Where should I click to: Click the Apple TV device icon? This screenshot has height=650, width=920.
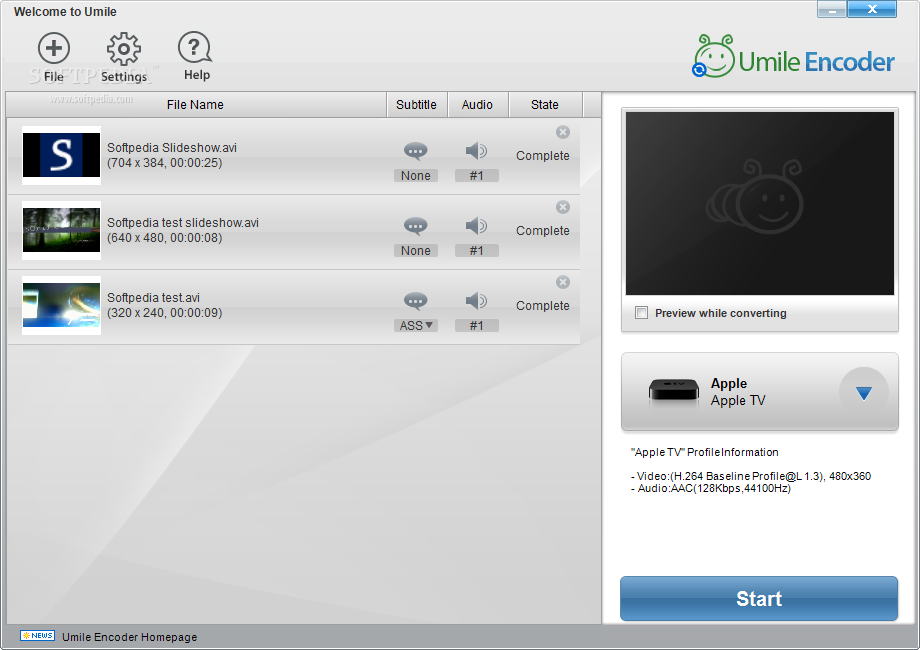[x=674, y=391]
